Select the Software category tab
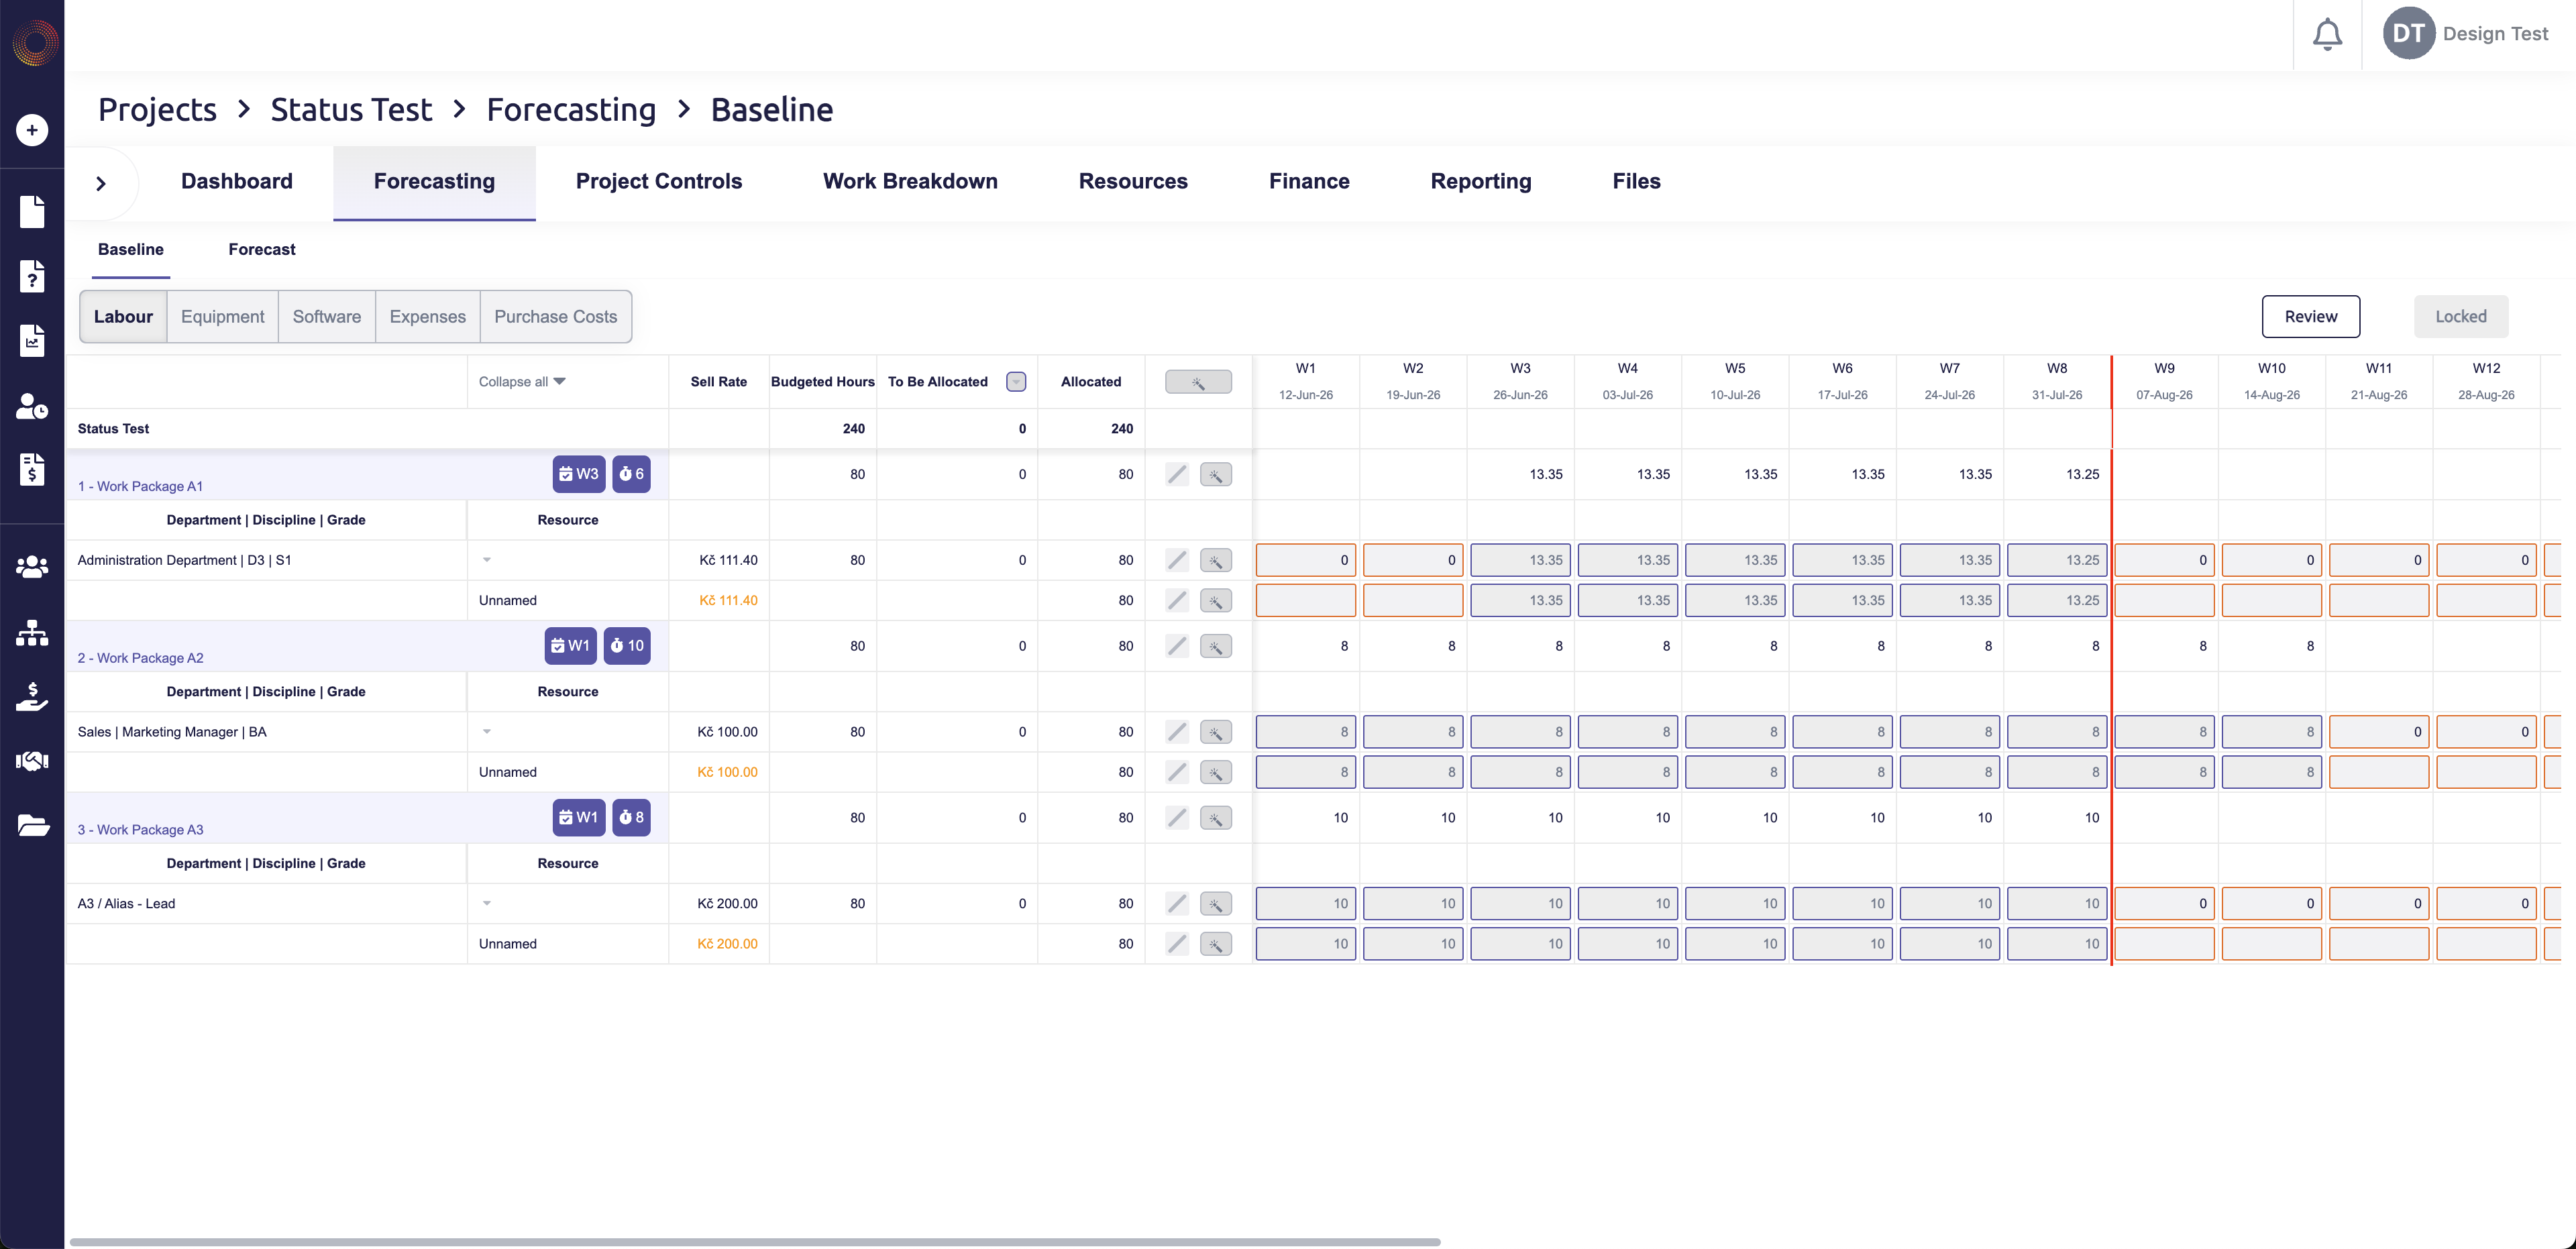 point(327,317)
